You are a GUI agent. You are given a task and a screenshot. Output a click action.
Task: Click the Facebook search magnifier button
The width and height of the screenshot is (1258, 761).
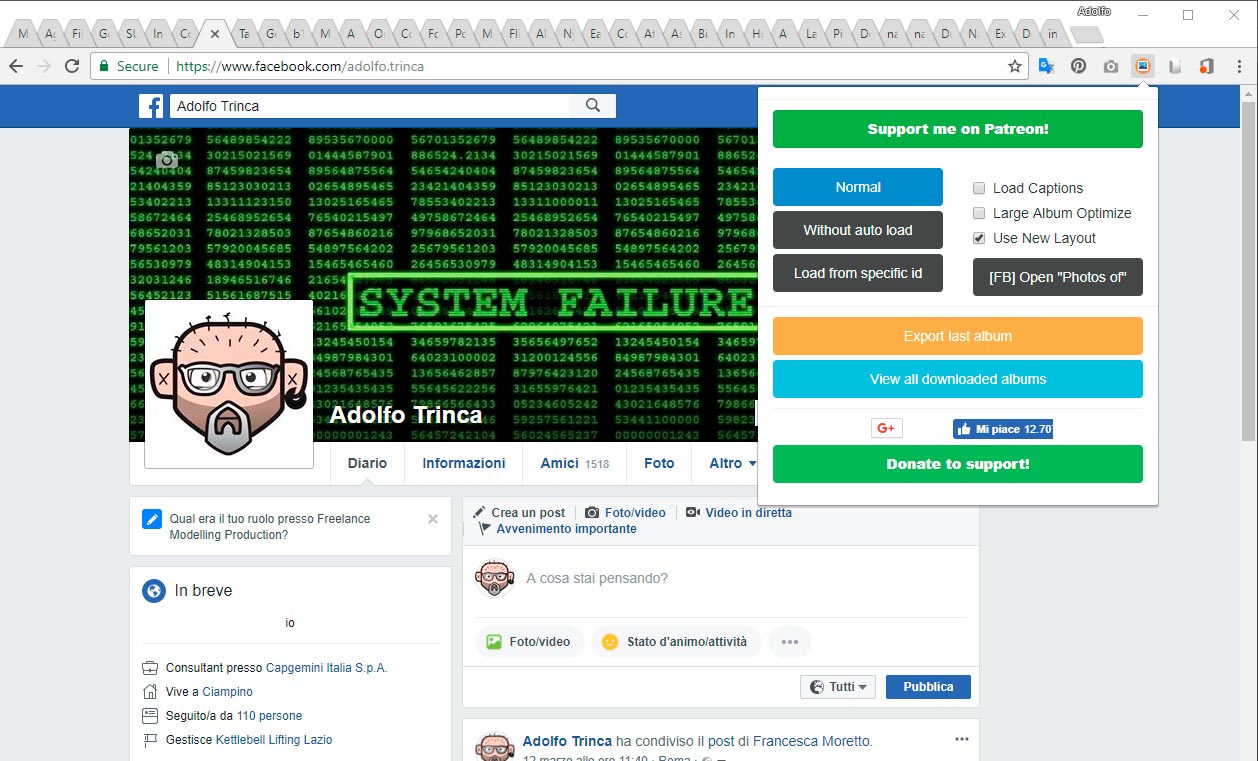pos(593,106)
